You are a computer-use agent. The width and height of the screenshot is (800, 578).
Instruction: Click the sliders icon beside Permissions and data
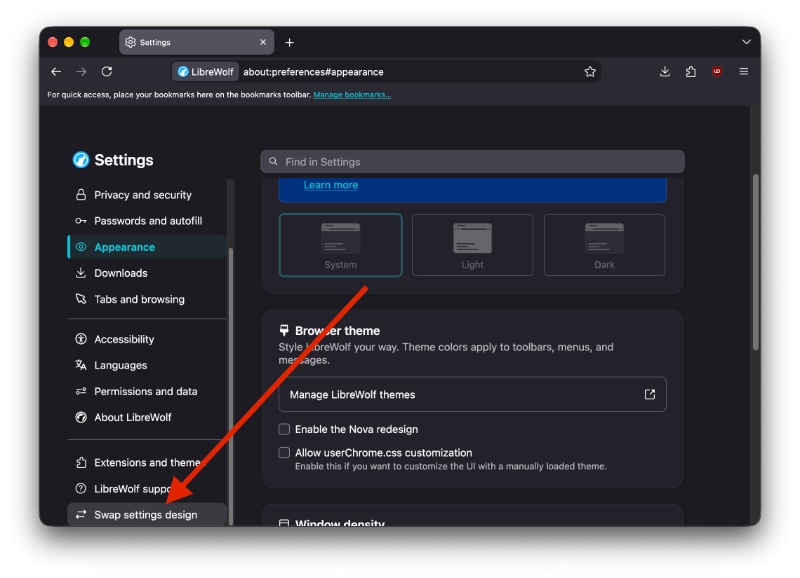(81, 391)
